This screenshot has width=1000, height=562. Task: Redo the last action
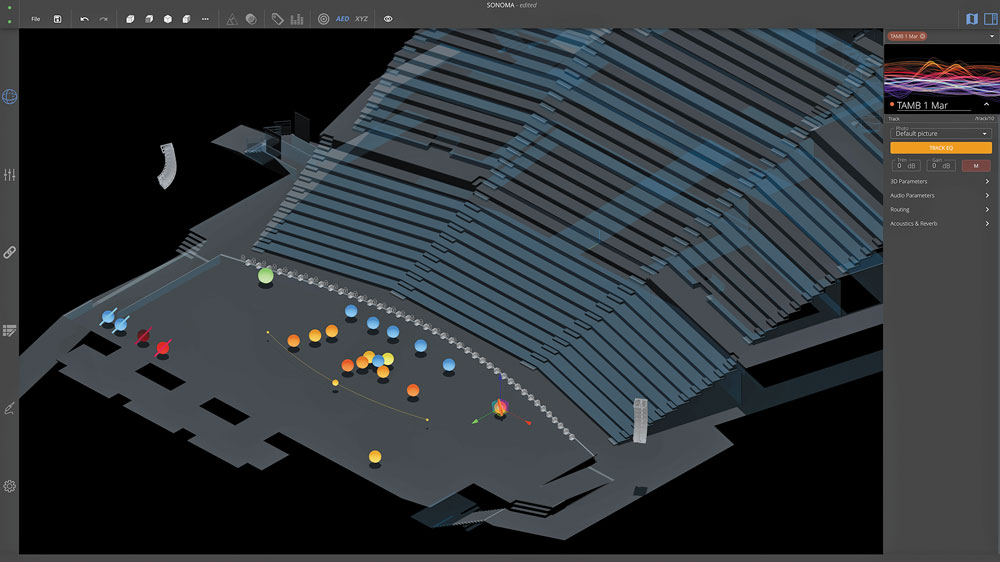pyautogui.click(x=103, y=19)
